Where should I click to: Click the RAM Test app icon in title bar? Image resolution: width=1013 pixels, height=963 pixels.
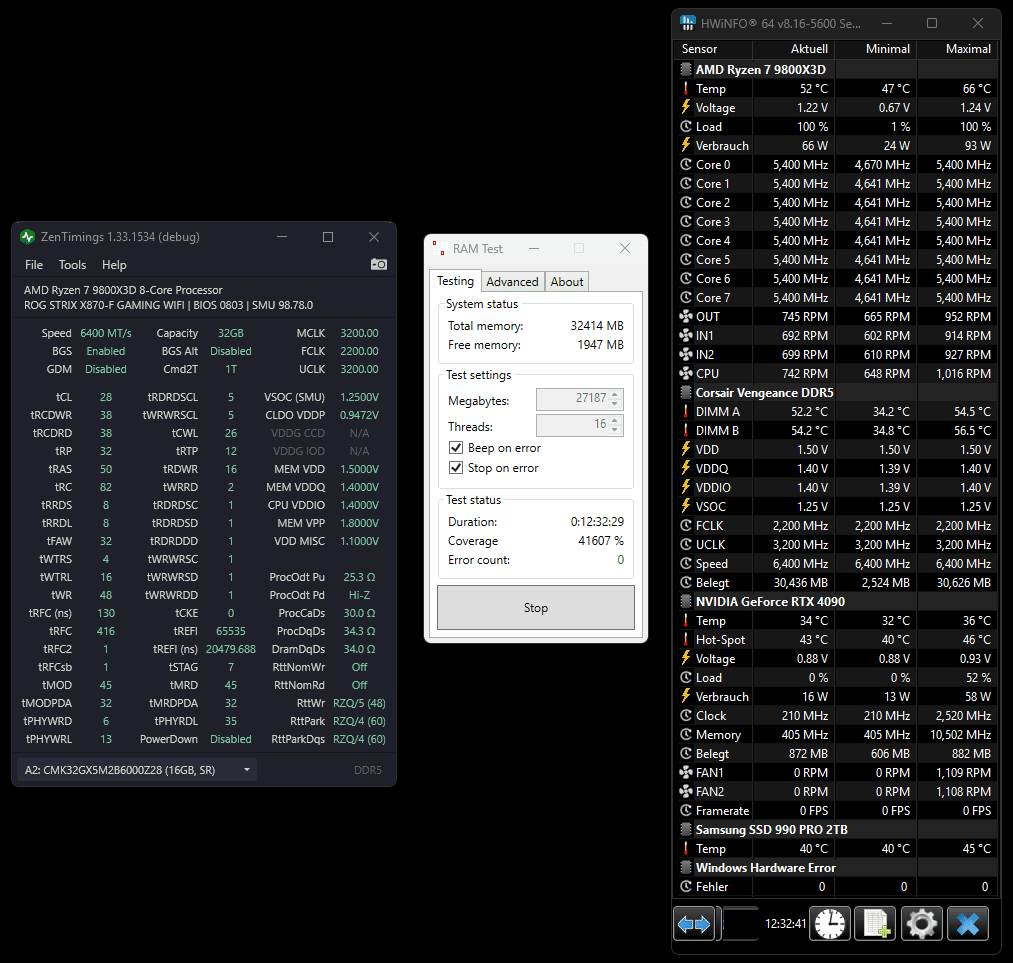[x=439, y=249]
